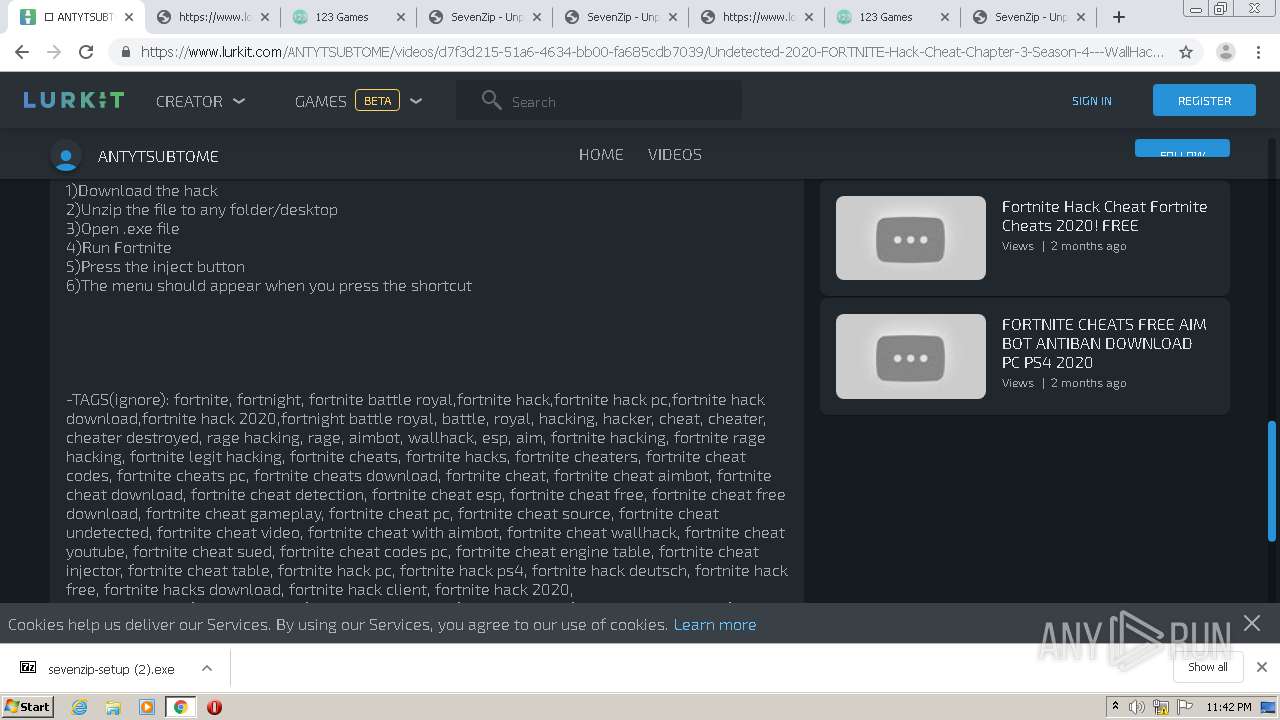Close the first 123 Games tab

pos(401,17)
